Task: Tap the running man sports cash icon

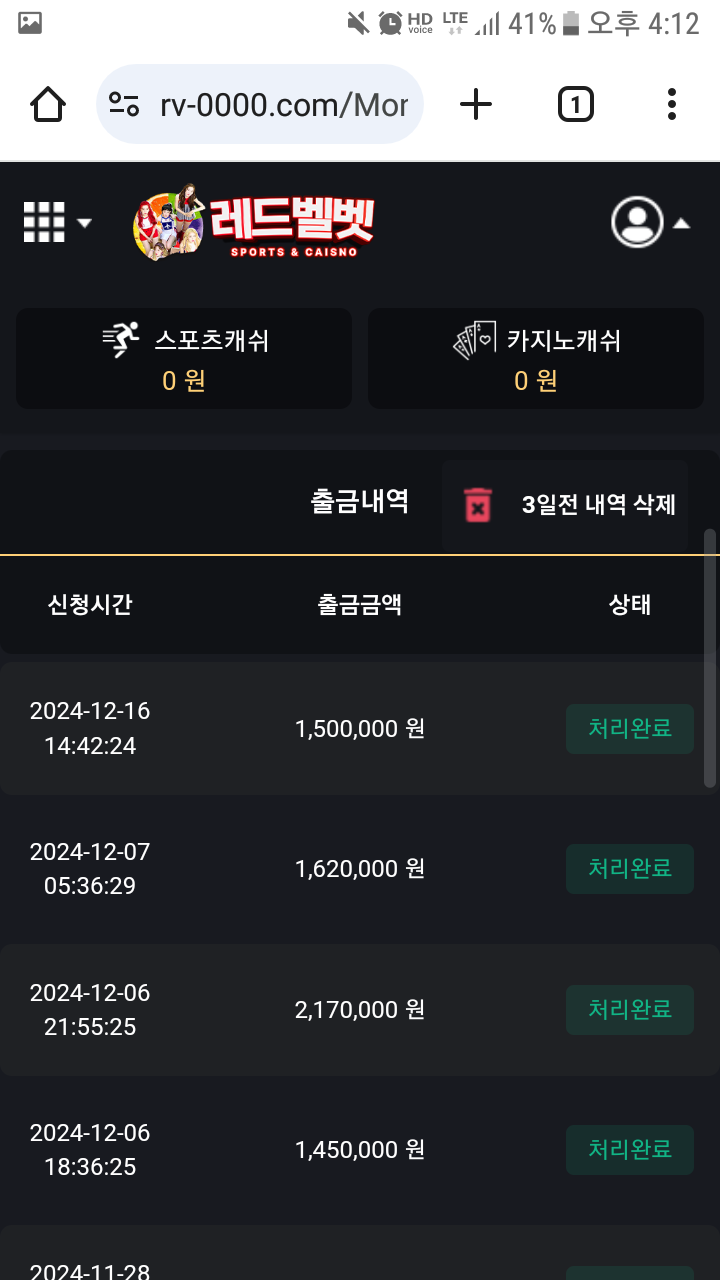Action: coord(122,340)
